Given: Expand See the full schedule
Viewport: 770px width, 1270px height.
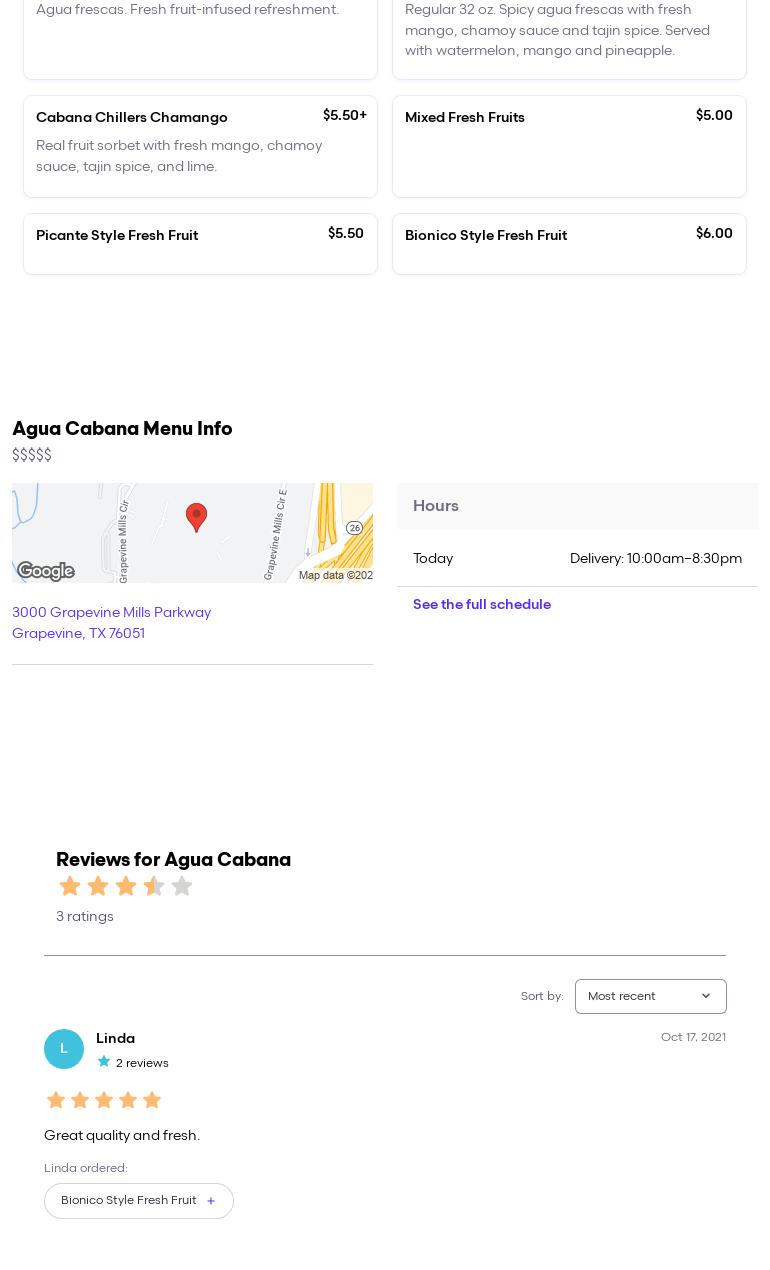Looking at the screenshot, I should point(482,605).
